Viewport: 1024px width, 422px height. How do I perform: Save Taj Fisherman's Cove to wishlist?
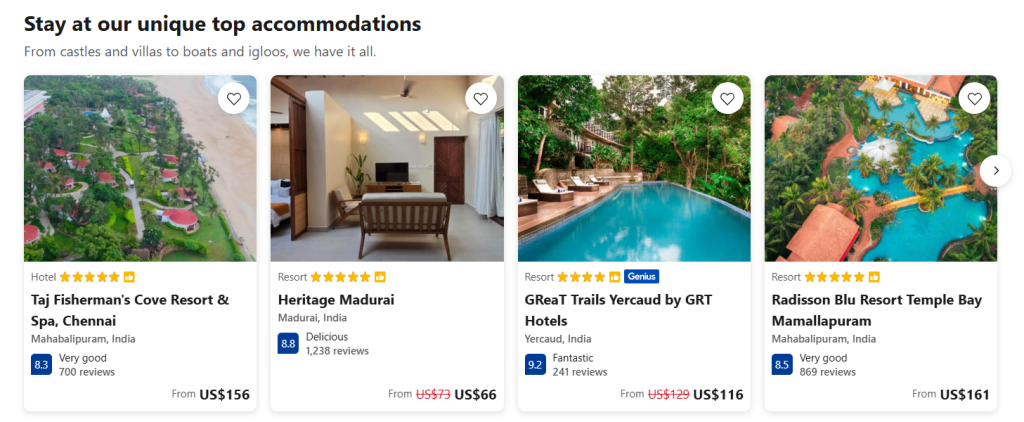[x=234, y=98]
